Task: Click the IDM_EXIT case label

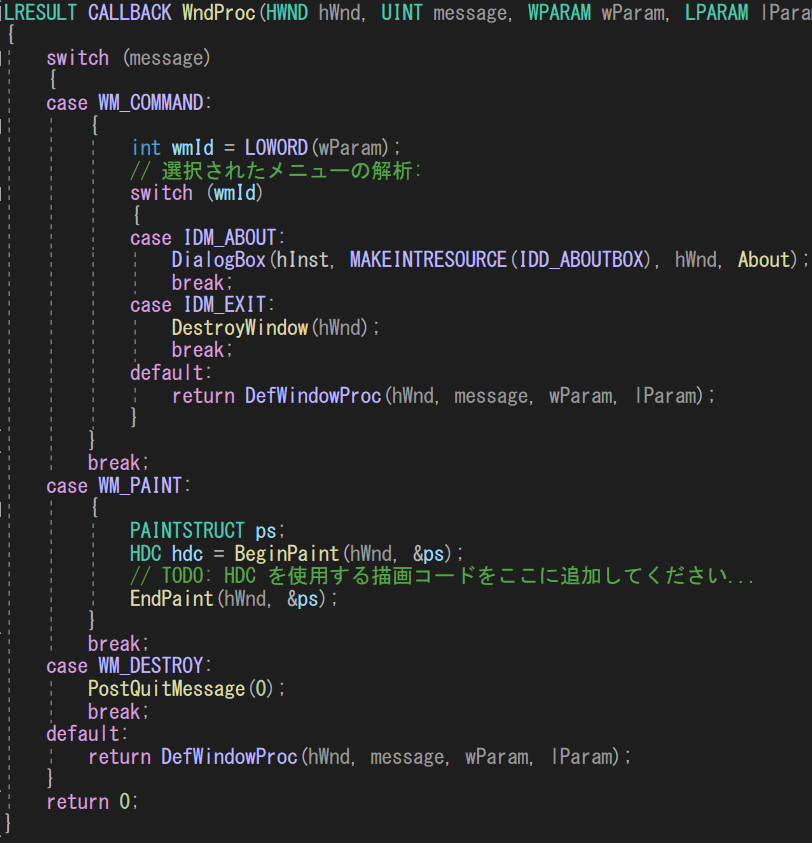Action: click(x=224, y=305)
